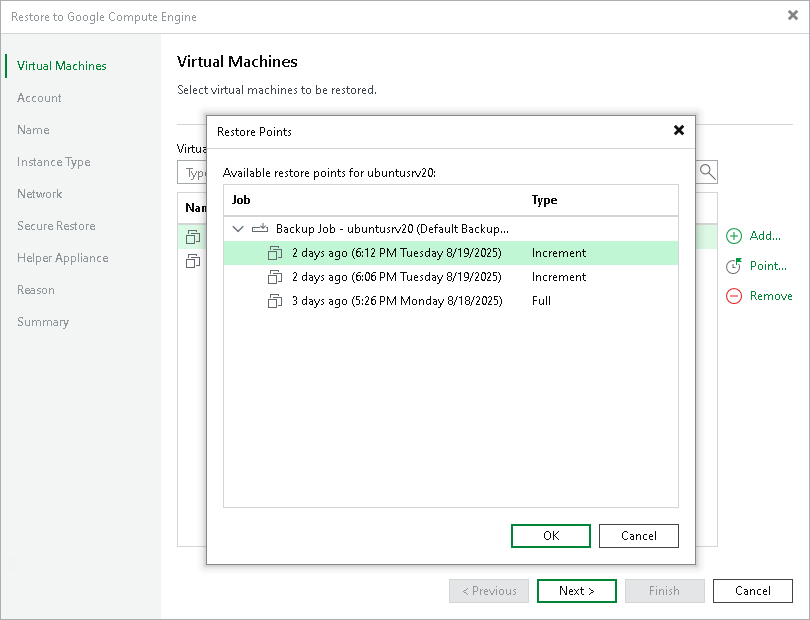Click the search magnifier icon

coord(707,172)
